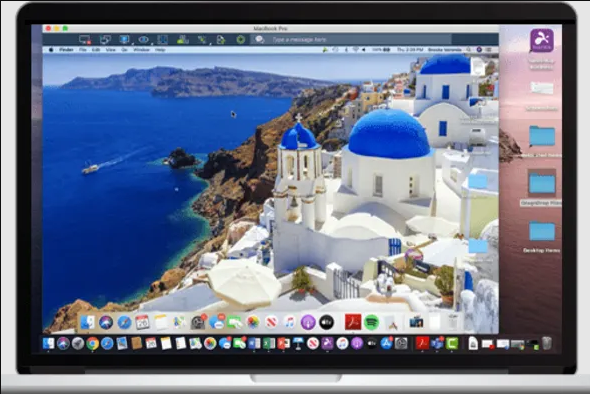The width and height of the screenshot is (590, 394).
Task: Toggle the eye view-only icon in toolbar
Action: 143,39
